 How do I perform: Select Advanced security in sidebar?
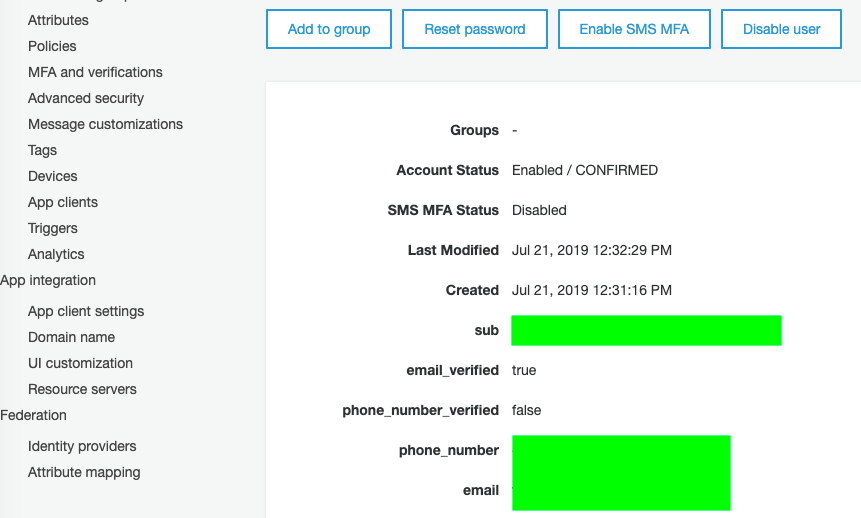pyautogui.click(x=86, y=98)
